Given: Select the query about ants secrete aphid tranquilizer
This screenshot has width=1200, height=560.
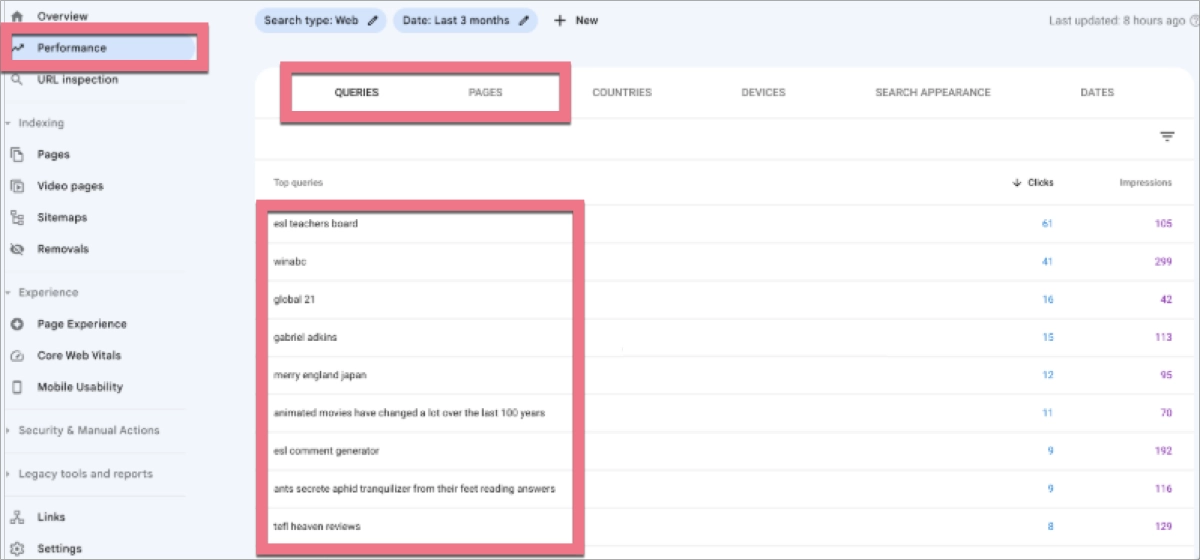Looking at the screenshot, I should coord(414,489).
